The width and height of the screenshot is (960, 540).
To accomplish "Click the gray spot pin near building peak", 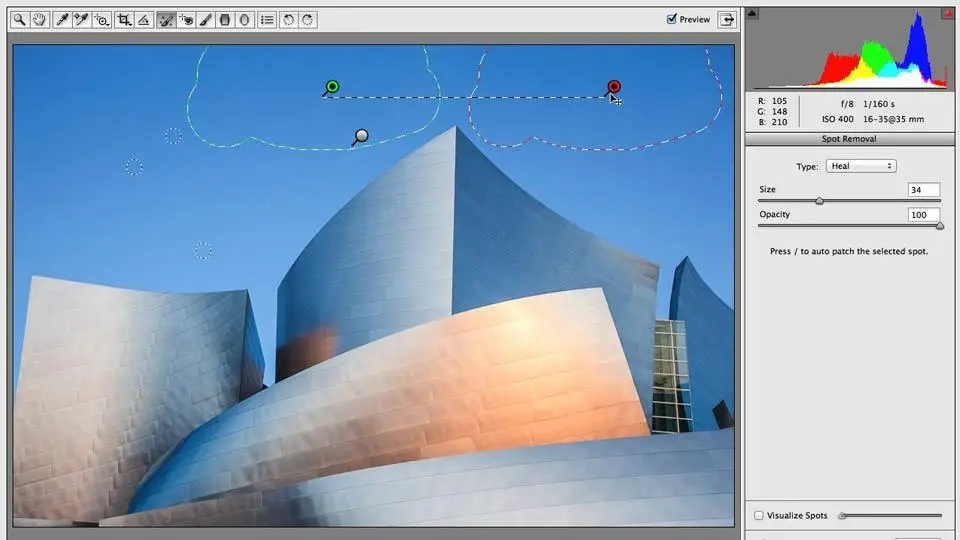I will pos(361,136).
